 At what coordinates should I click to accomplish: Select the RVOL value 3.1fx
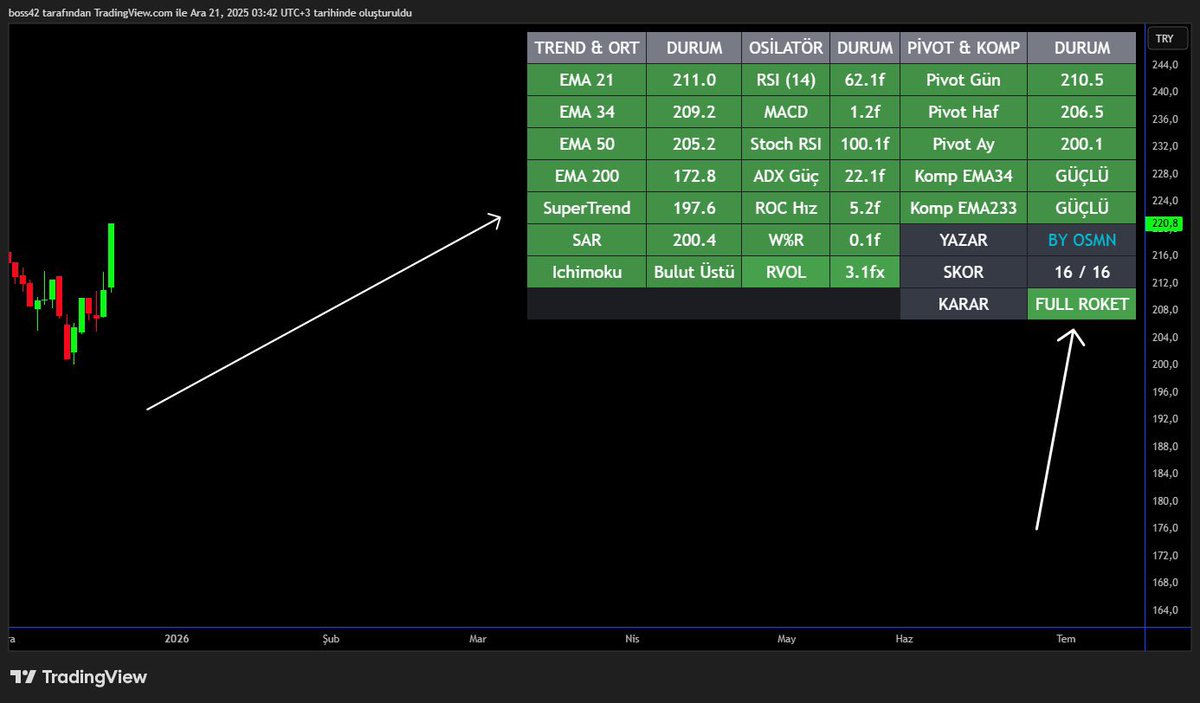[864, 272]
